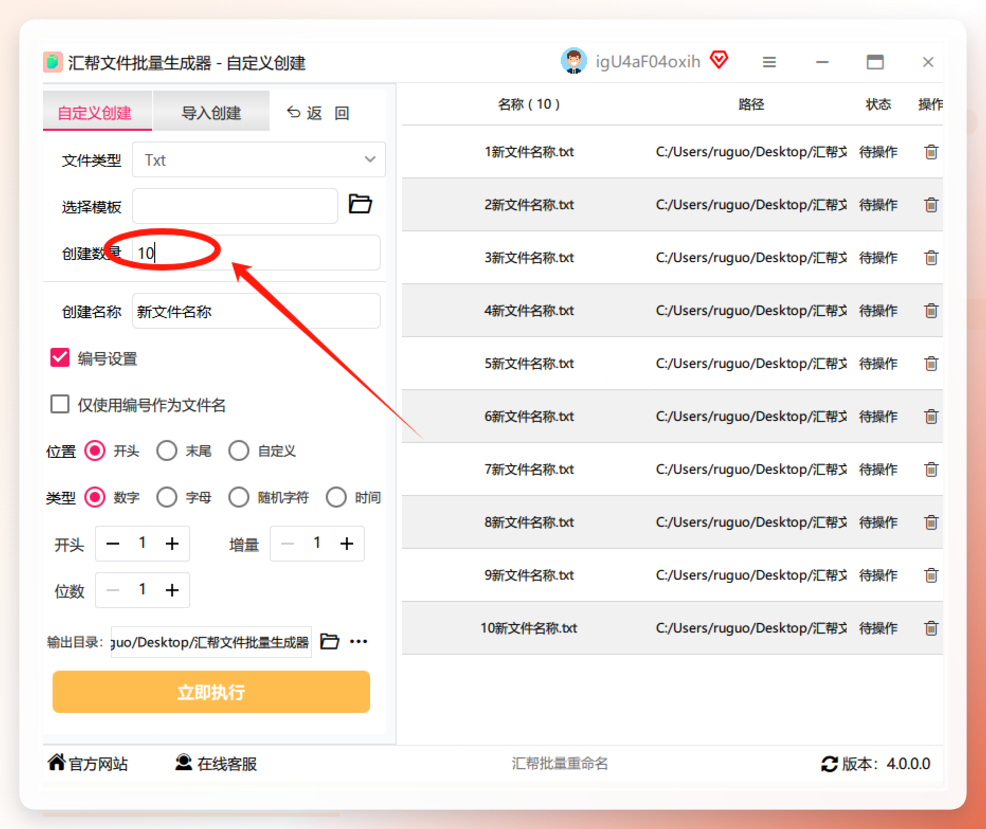986x829 pixels.
Task: Open output directory folder browser icon
Action: (x=330, y=641)
